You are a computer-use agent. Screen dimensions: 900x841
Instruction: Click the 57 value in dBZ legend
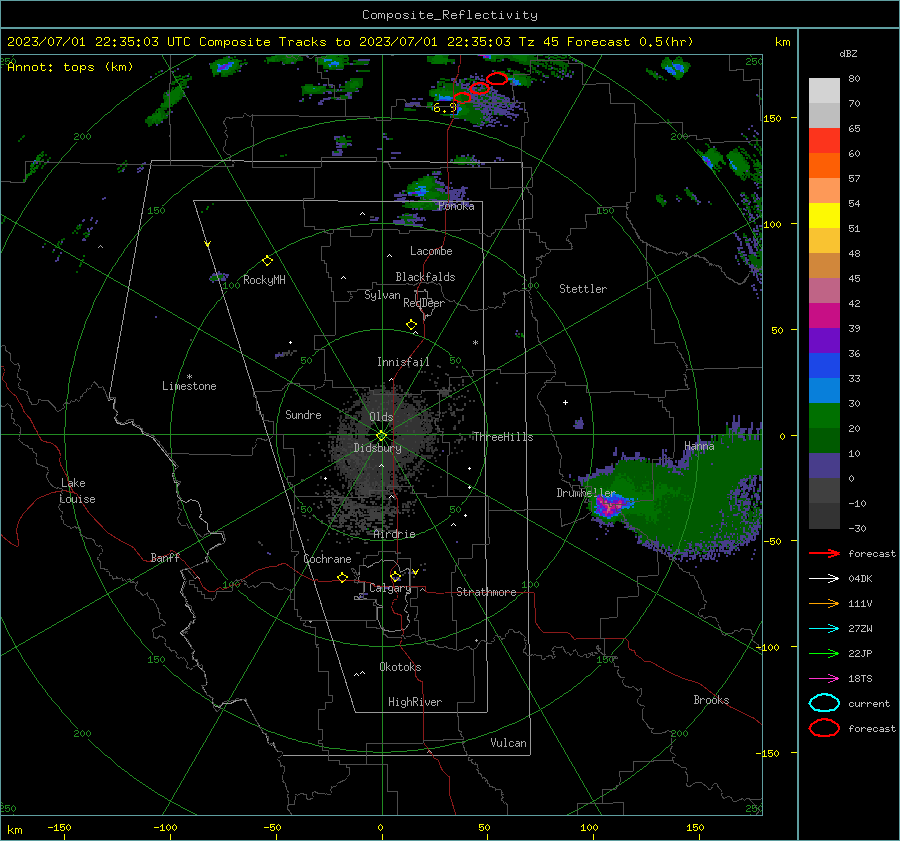coord(854,179)
